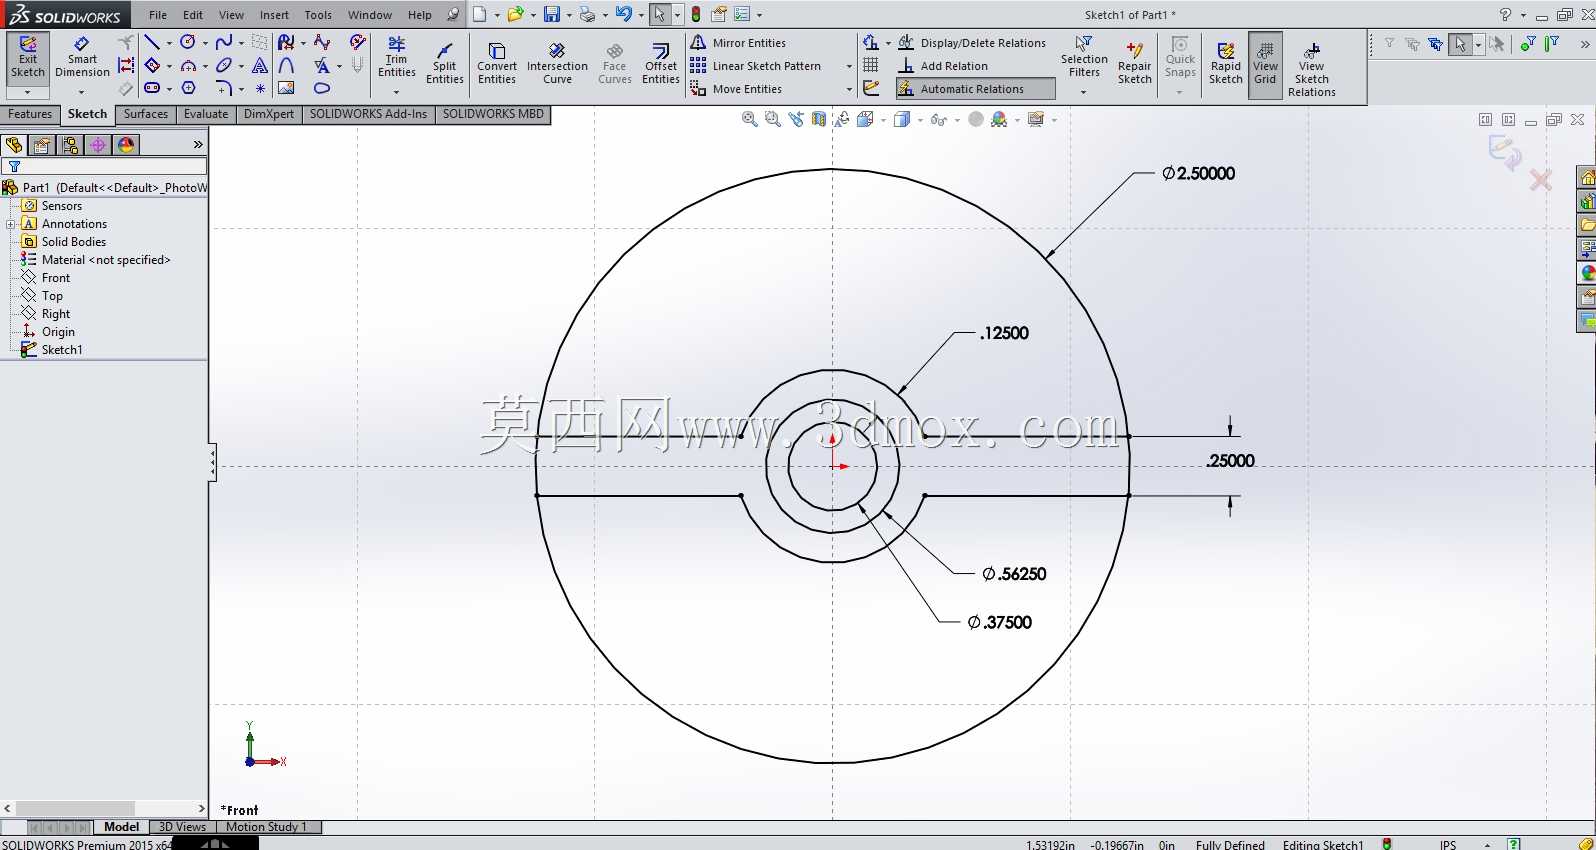Image resolution: width=1596 pixels, height=850 pixels.
Task: Open the Move Entities dropdown arrow
Action: point(849,89)
